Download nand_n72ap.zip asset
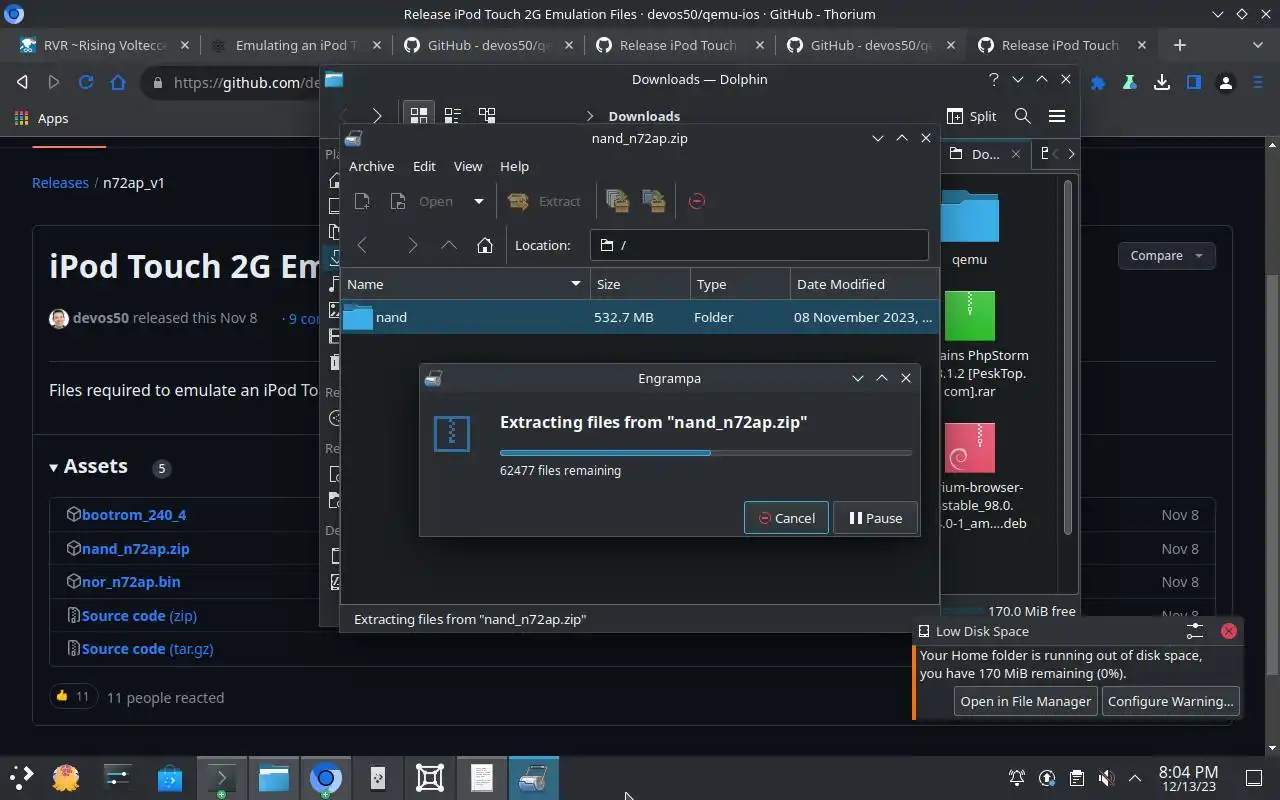This screenshot has width=1280, height=800. (x=135, y=549)
